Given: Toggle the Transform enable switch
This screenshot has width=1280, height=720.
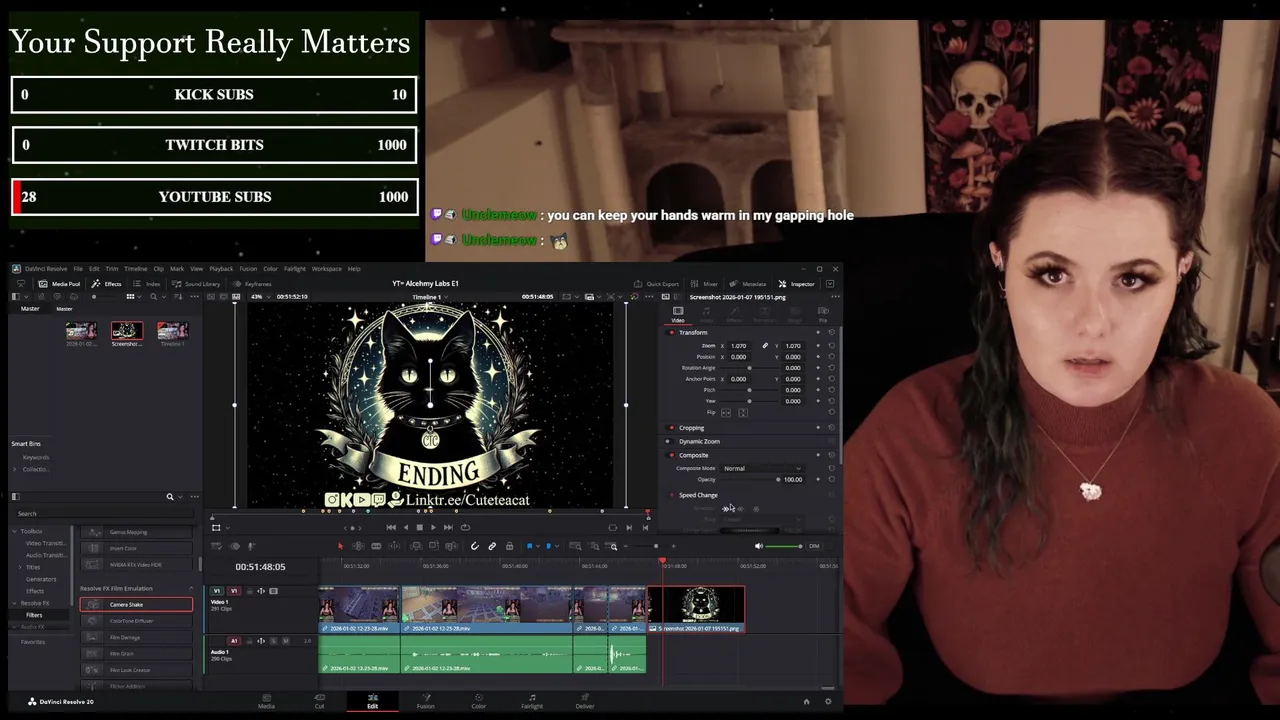Looking at the screenshot, I should [671, 332].
